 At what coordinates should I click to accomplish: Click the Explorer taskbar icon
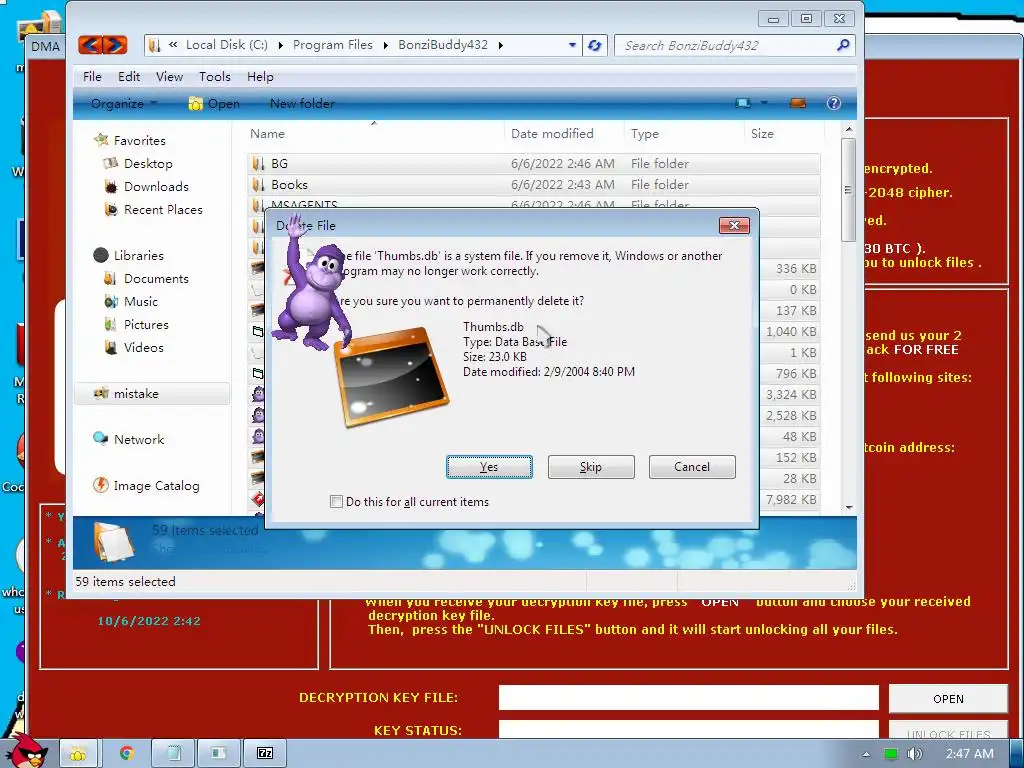(x=78, y=753)
